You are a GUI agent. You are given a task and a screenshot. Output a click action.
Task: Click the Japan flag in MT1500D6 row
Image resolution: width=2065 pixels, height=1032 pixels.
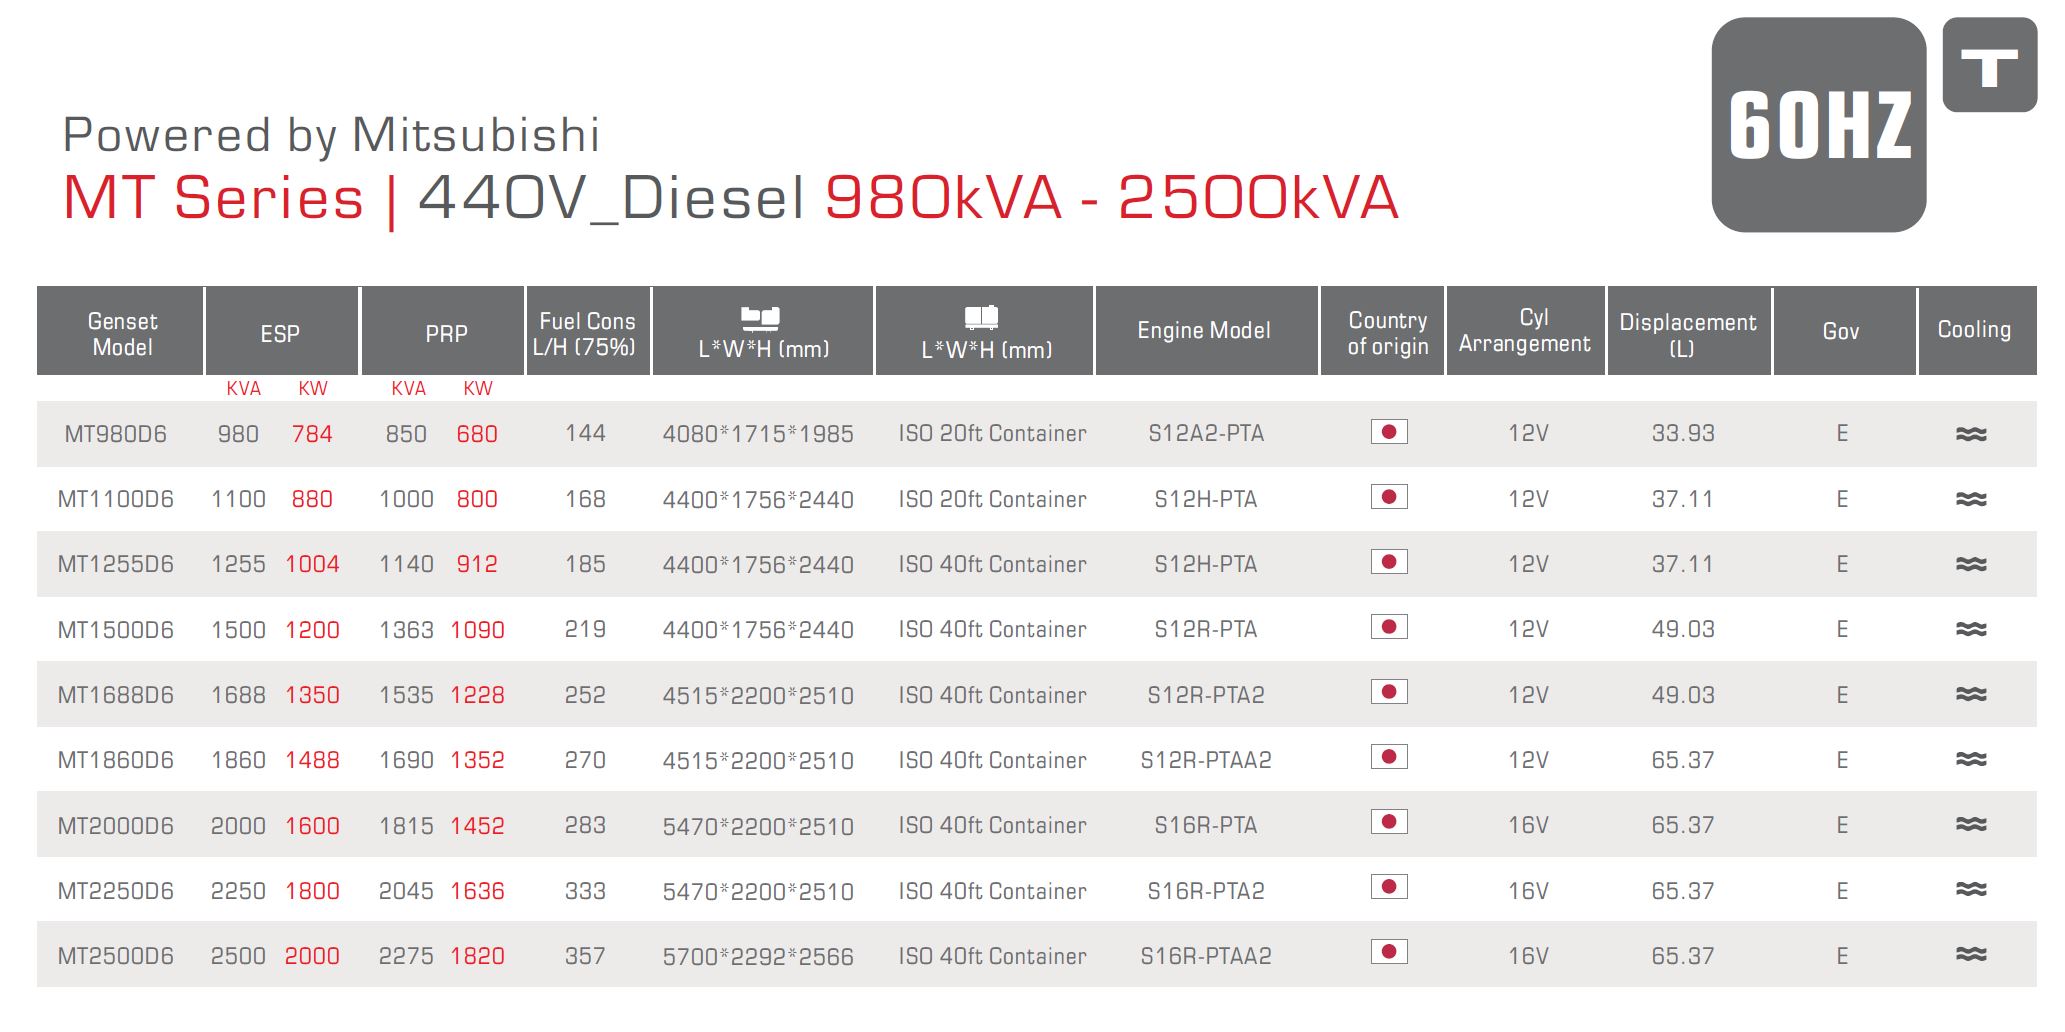coord(1389,627)
